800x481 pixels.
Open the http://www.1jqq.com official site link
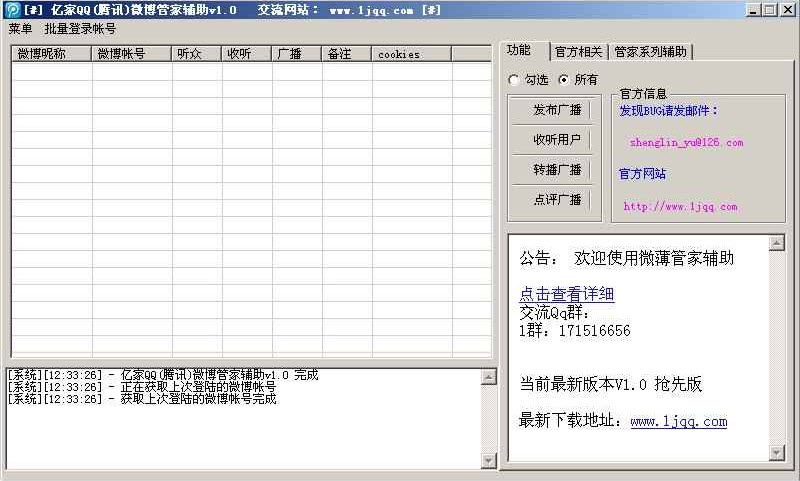point(681,207)
